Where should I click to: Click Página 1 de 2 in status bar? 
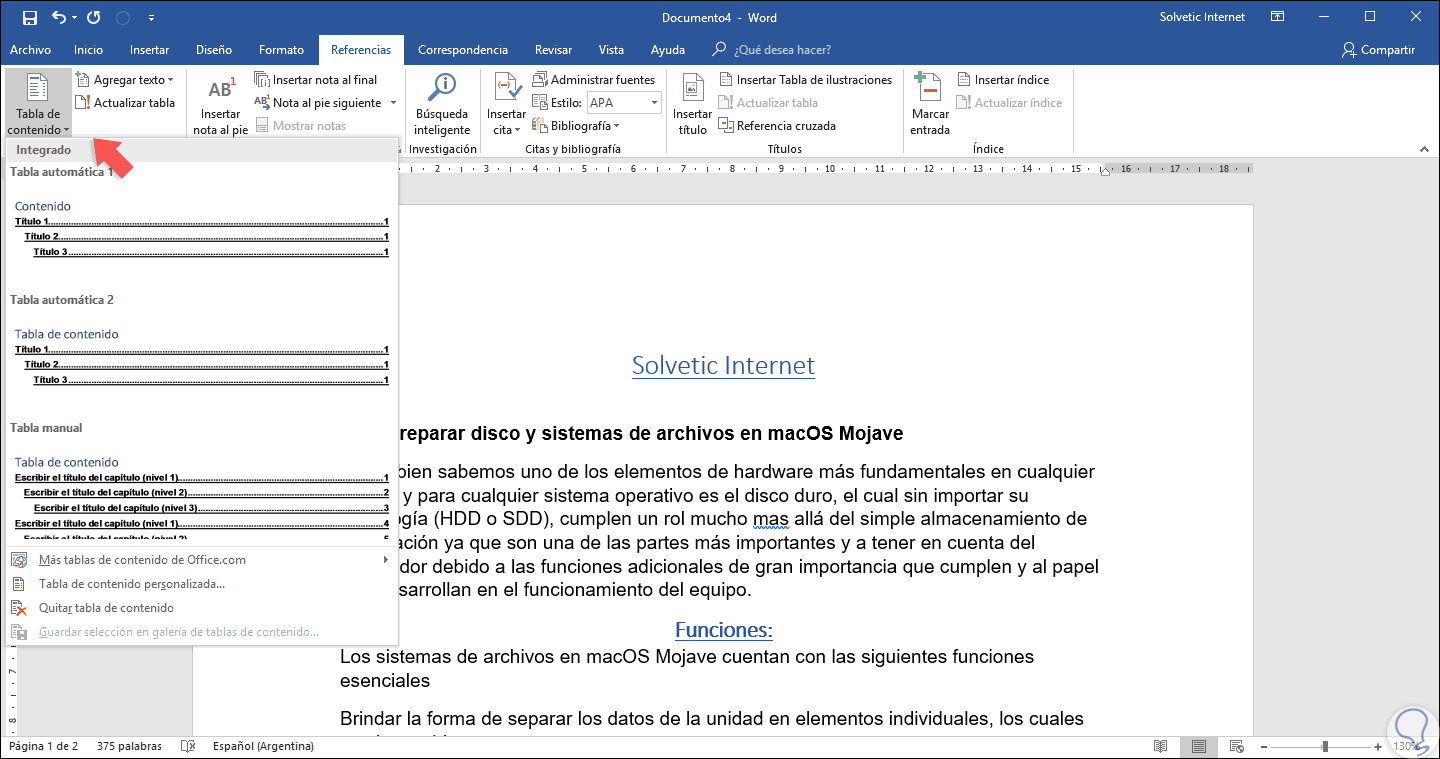pyautogui.click(x=42, y=746)
